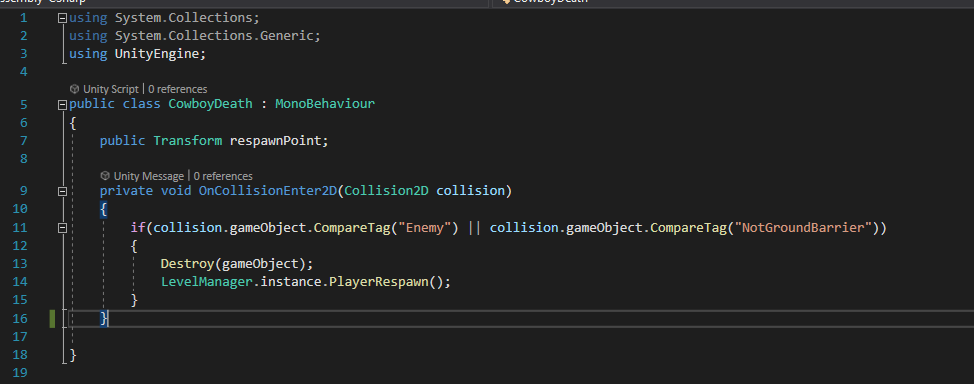
Task: Select line number 8 in the gutter
Action: click(24, 158)
